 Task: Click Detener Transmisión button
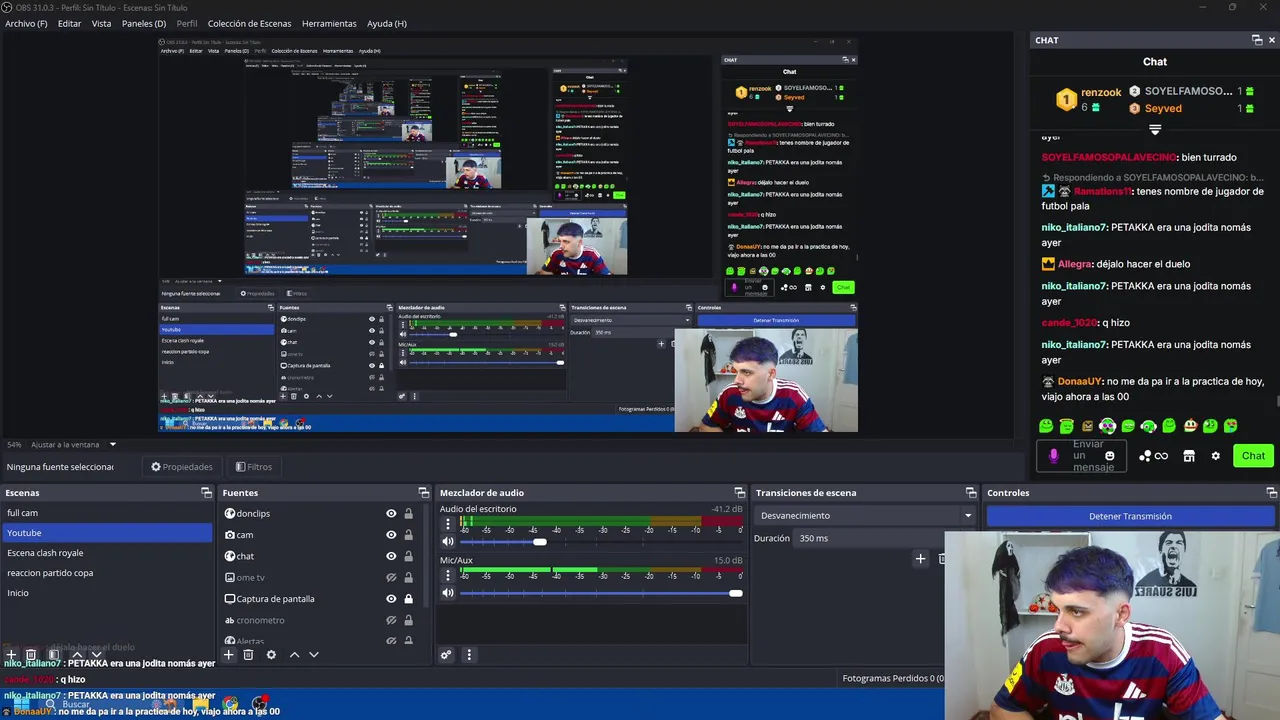(1130, 516)
